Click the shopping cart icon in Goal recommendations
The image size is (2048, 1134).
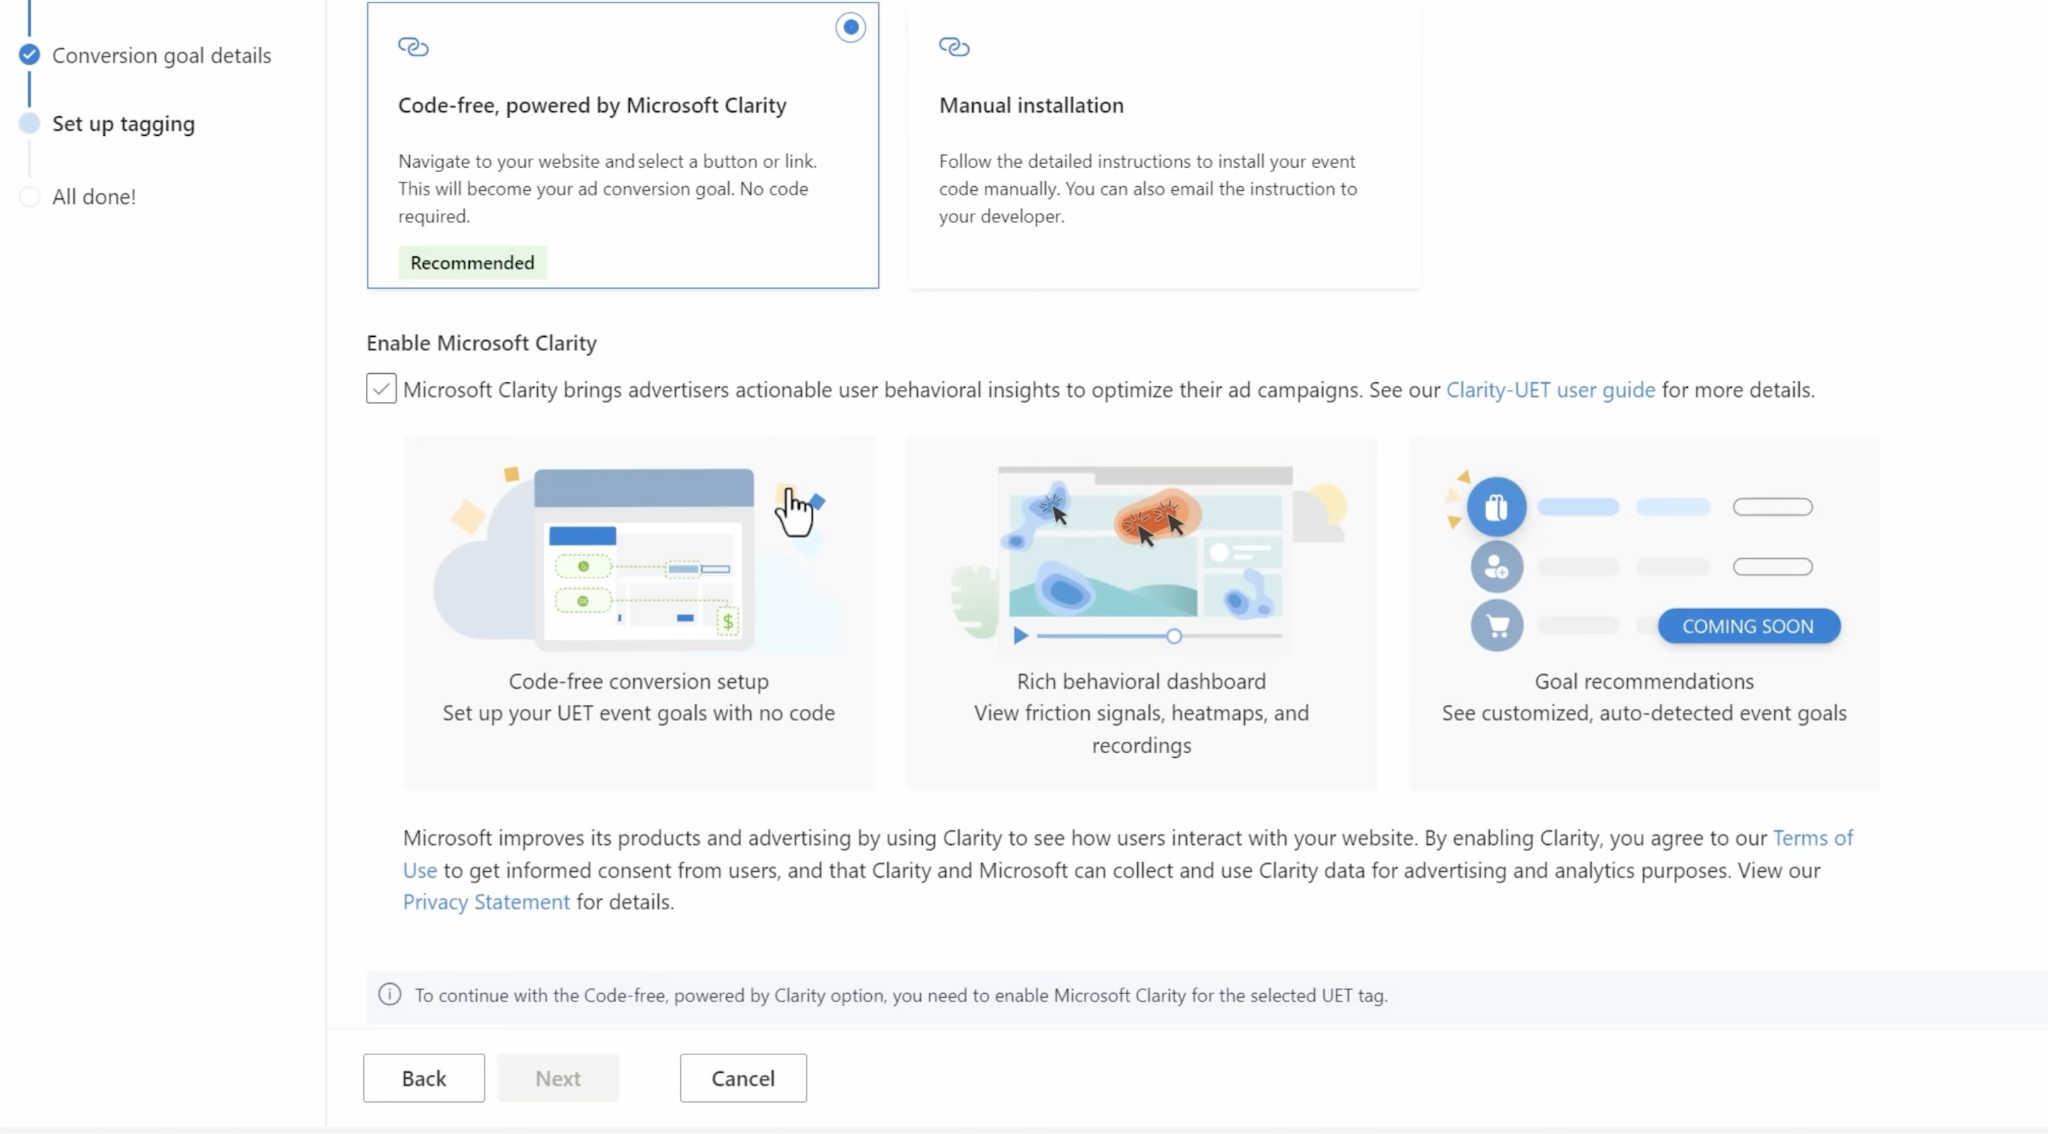[1496, 626]
